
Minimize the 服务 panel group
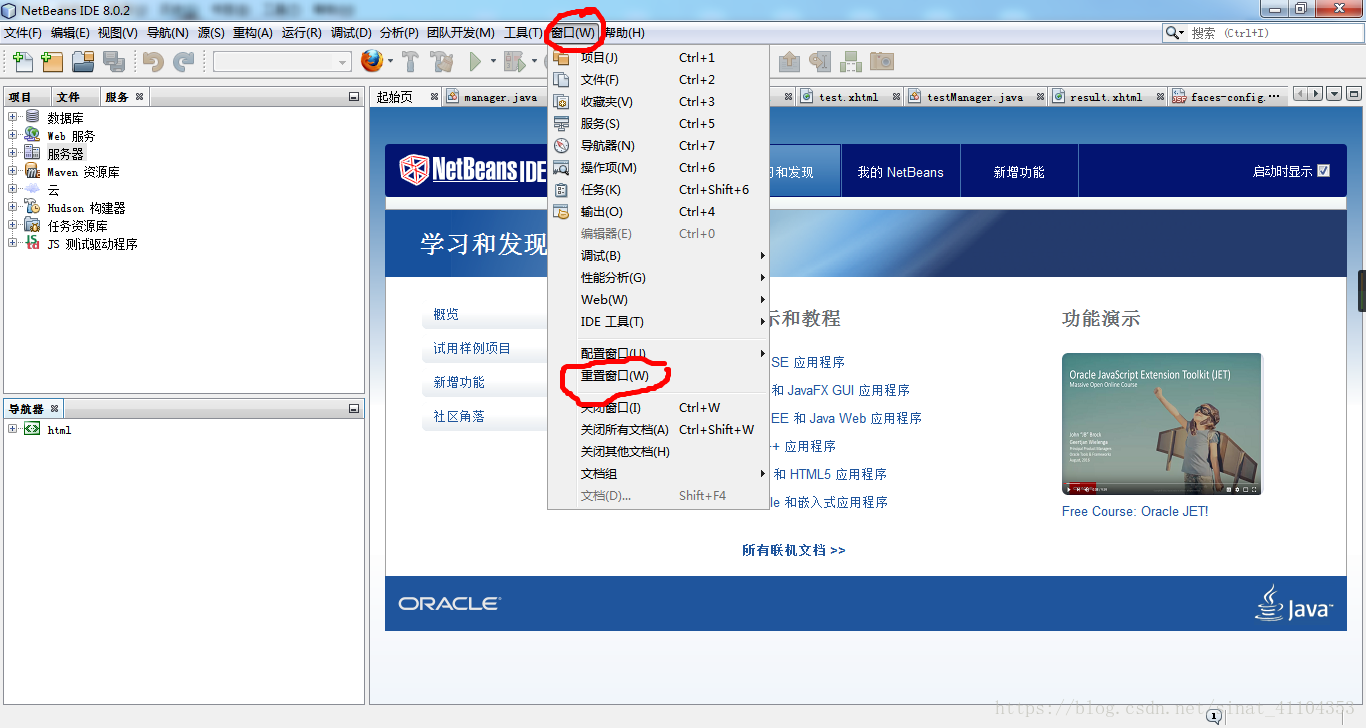click(354, 97)
